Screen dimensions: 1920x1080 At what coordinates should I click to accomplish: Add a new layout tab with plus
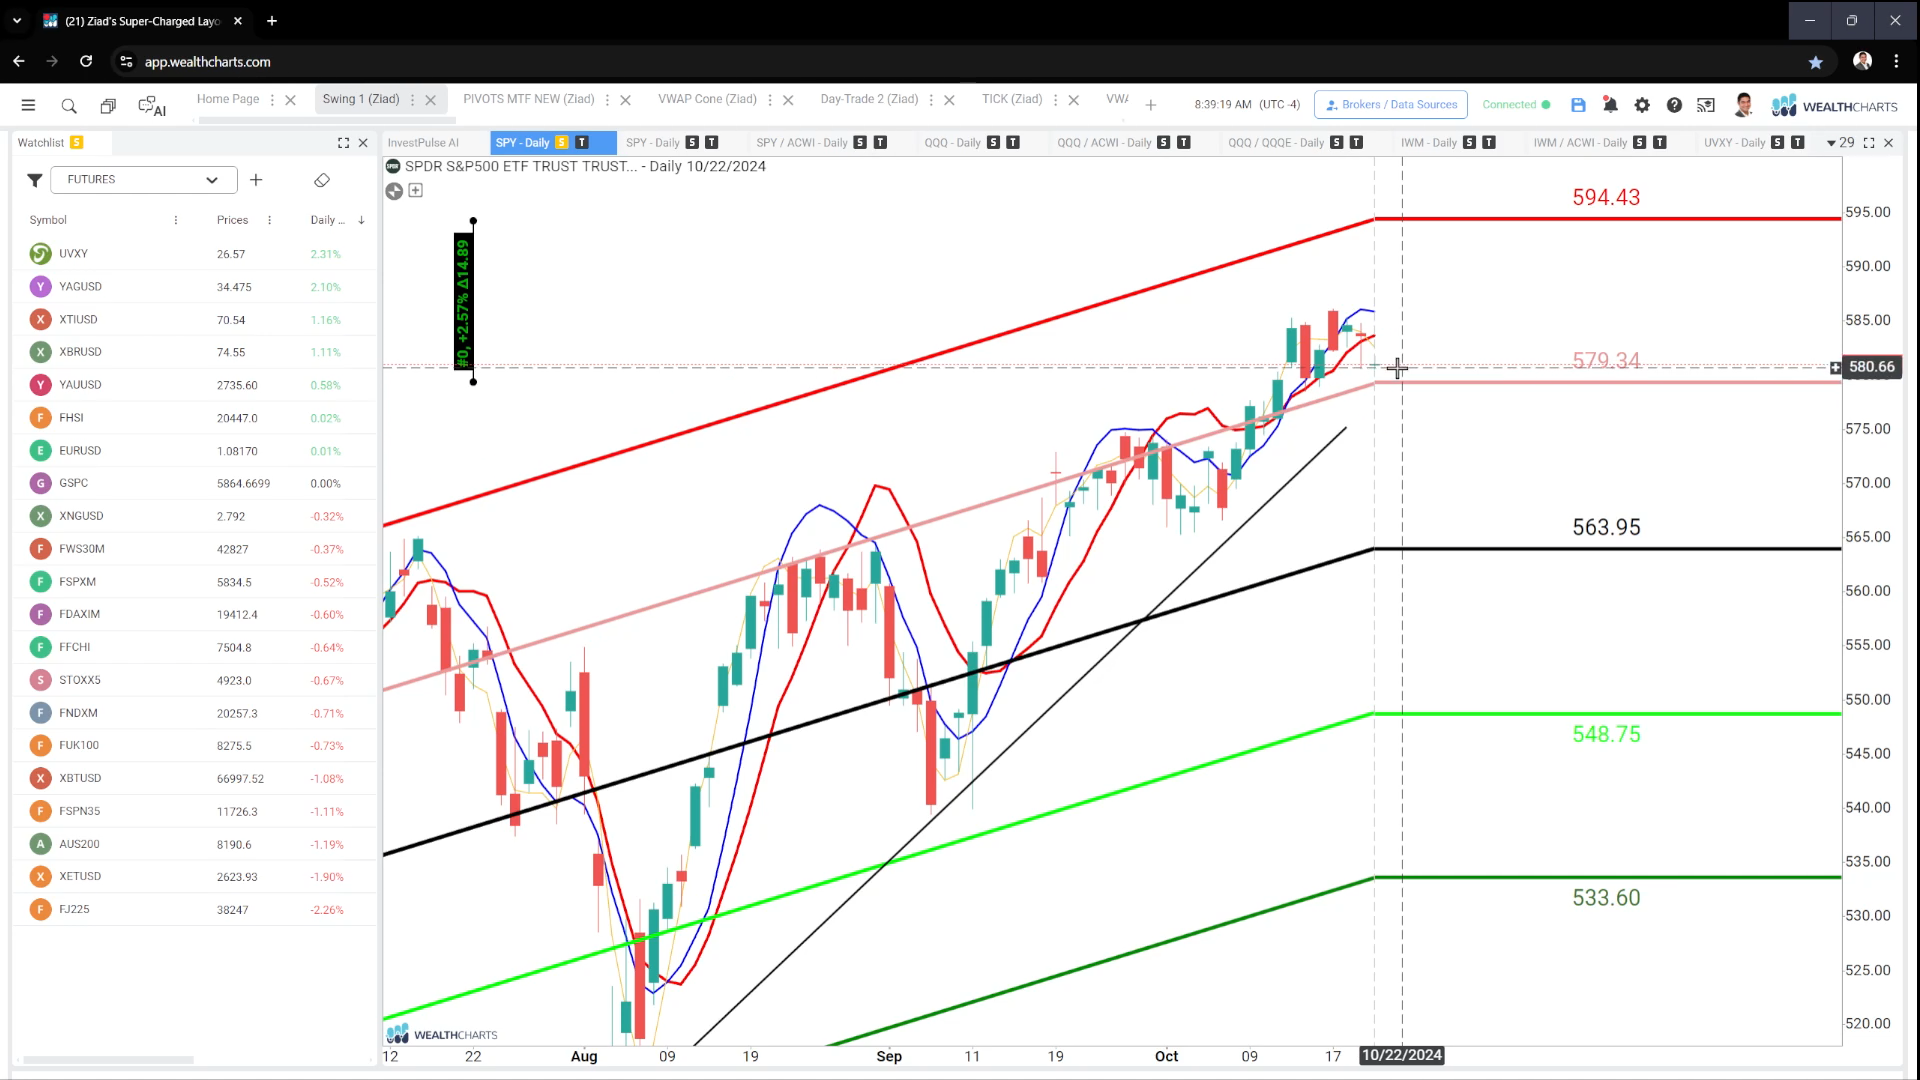(1151, 105)
